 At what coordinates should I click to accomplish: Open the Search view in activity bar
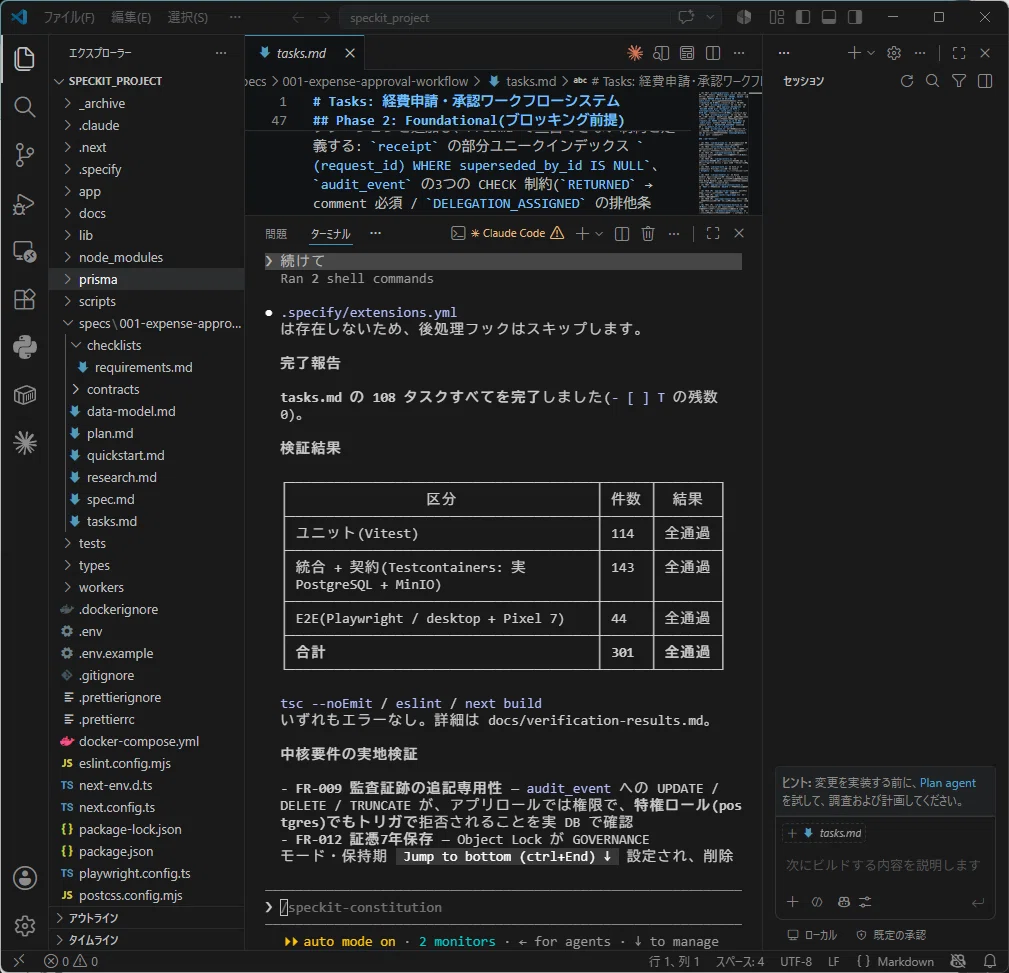point(24,107)
